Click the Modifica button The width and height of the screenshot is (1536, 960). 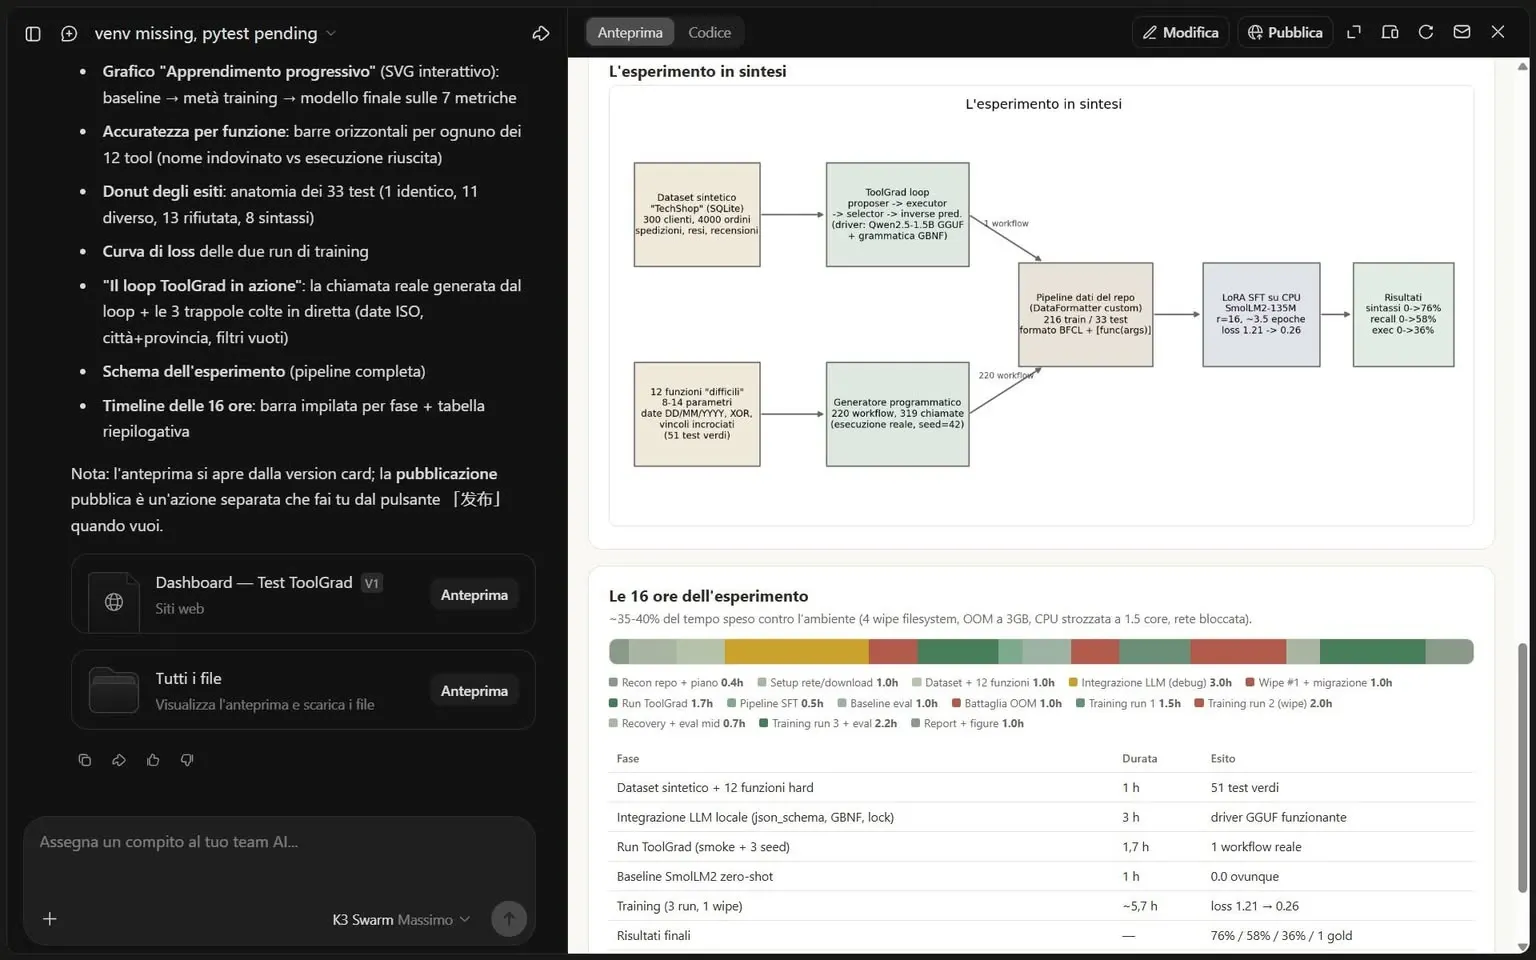tap(1180, 32)
